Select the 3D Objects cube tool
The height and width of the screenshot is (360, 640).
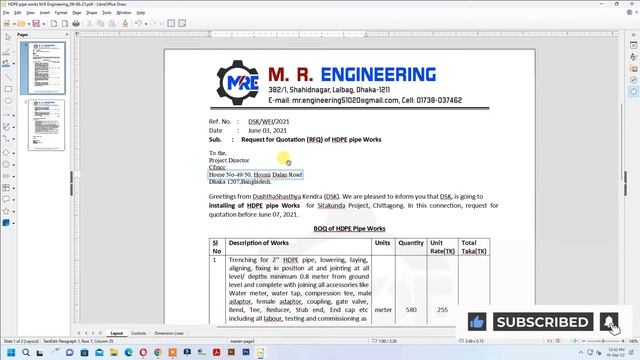pos(6,223)
